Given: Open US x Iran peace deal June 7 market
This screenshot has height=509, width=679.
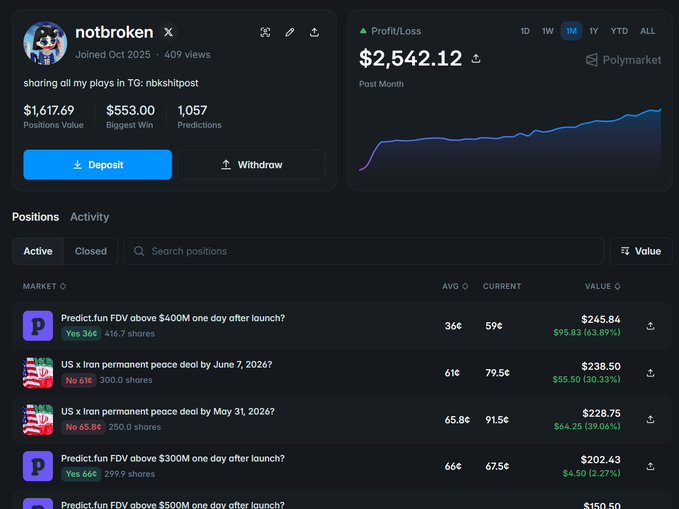Looking at the screenshot, I should (x=167, y=365).
